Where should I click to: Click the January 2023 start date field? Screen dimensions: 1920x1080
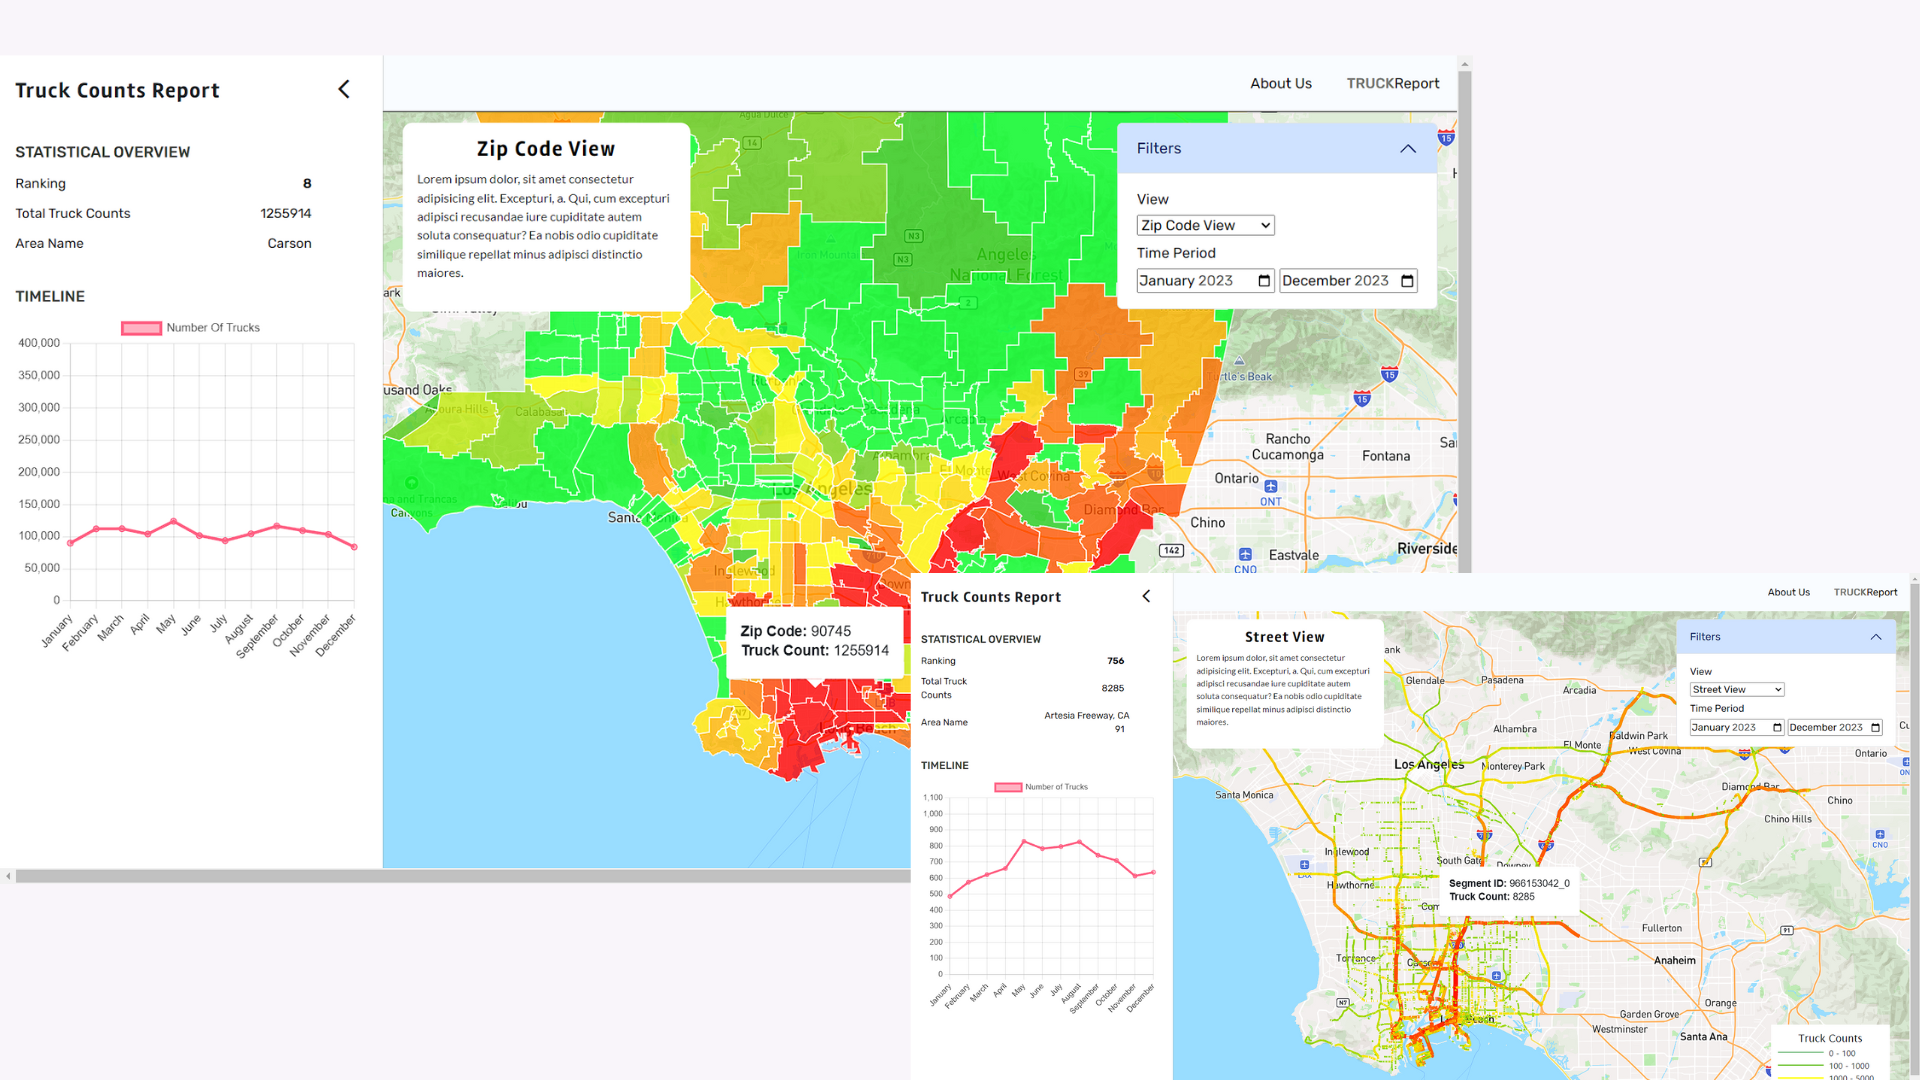pos(1205,281)
